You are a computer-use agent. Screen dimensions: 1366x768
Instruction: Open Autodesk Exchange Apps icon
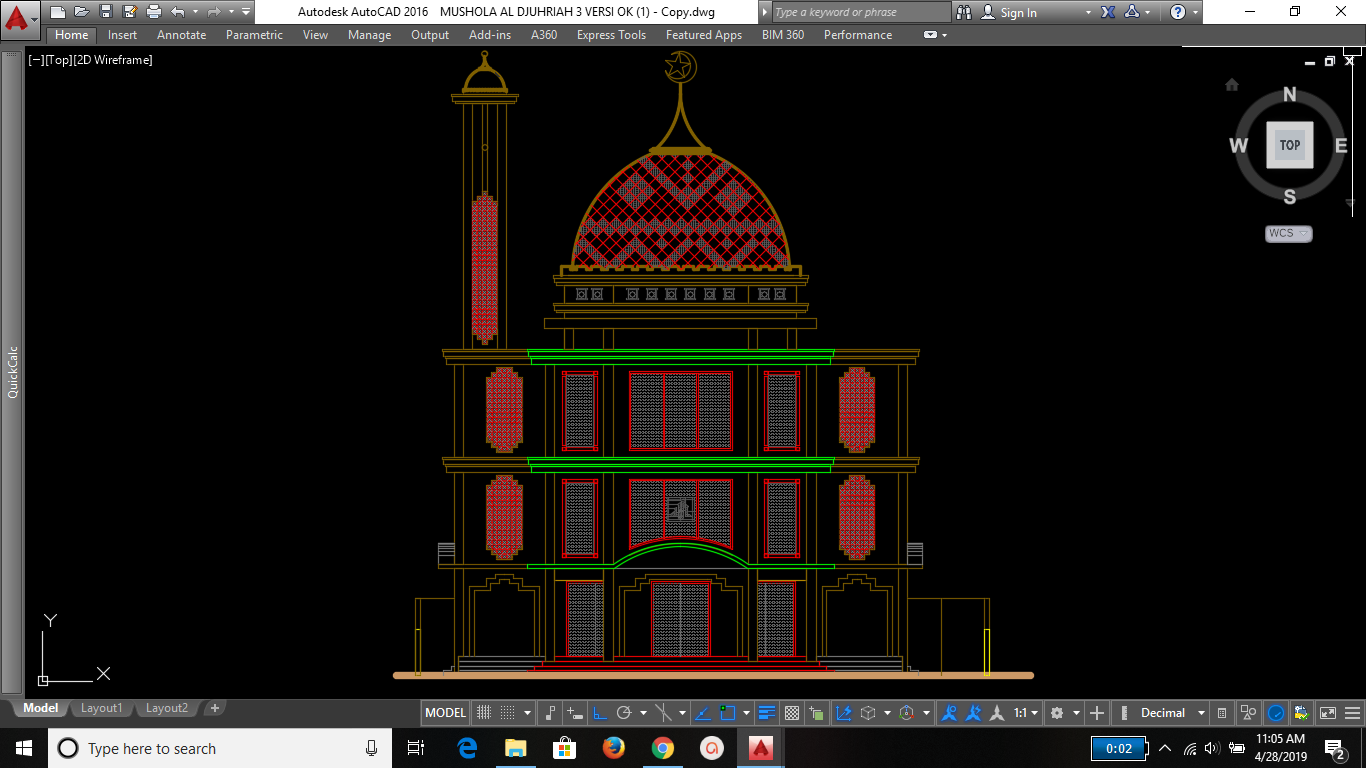tap(1108, 12)
